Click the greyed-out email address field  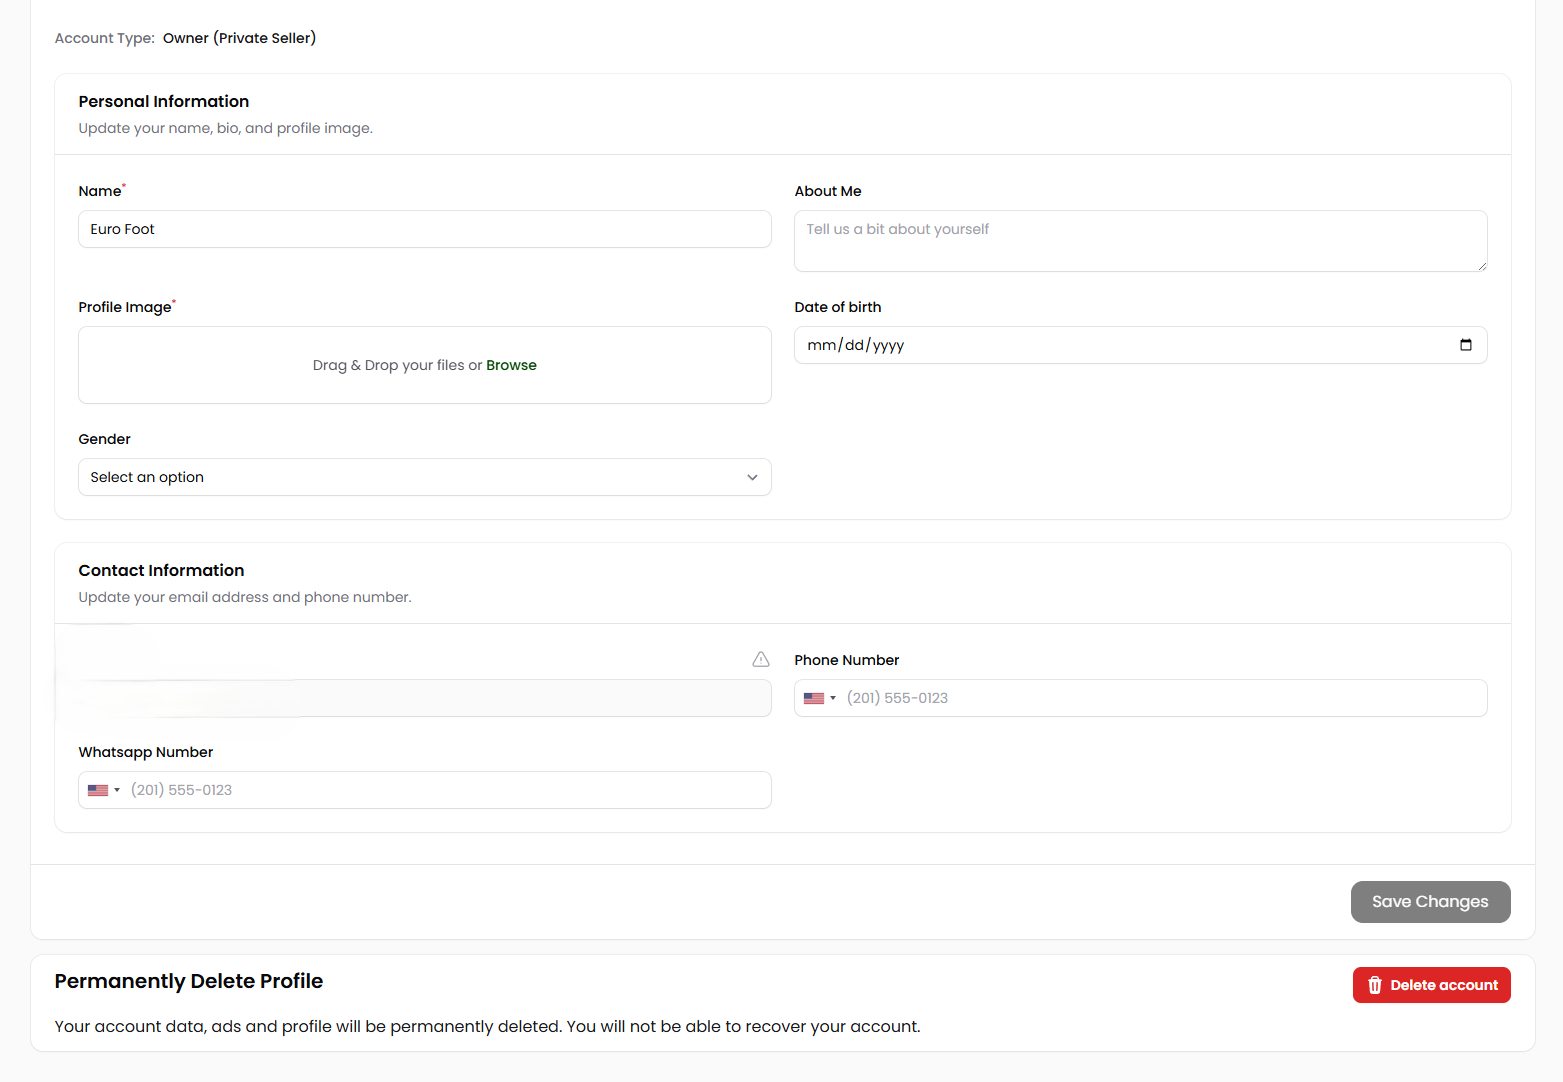424,698
